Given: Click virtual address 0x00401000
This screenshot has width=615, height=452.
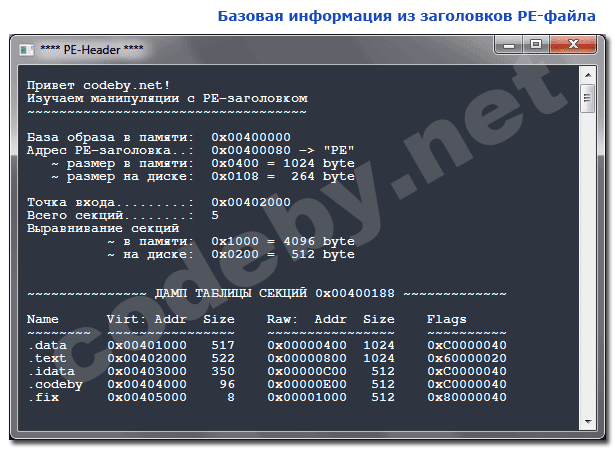Looking at the screenshot, I should tap(147, 345).
